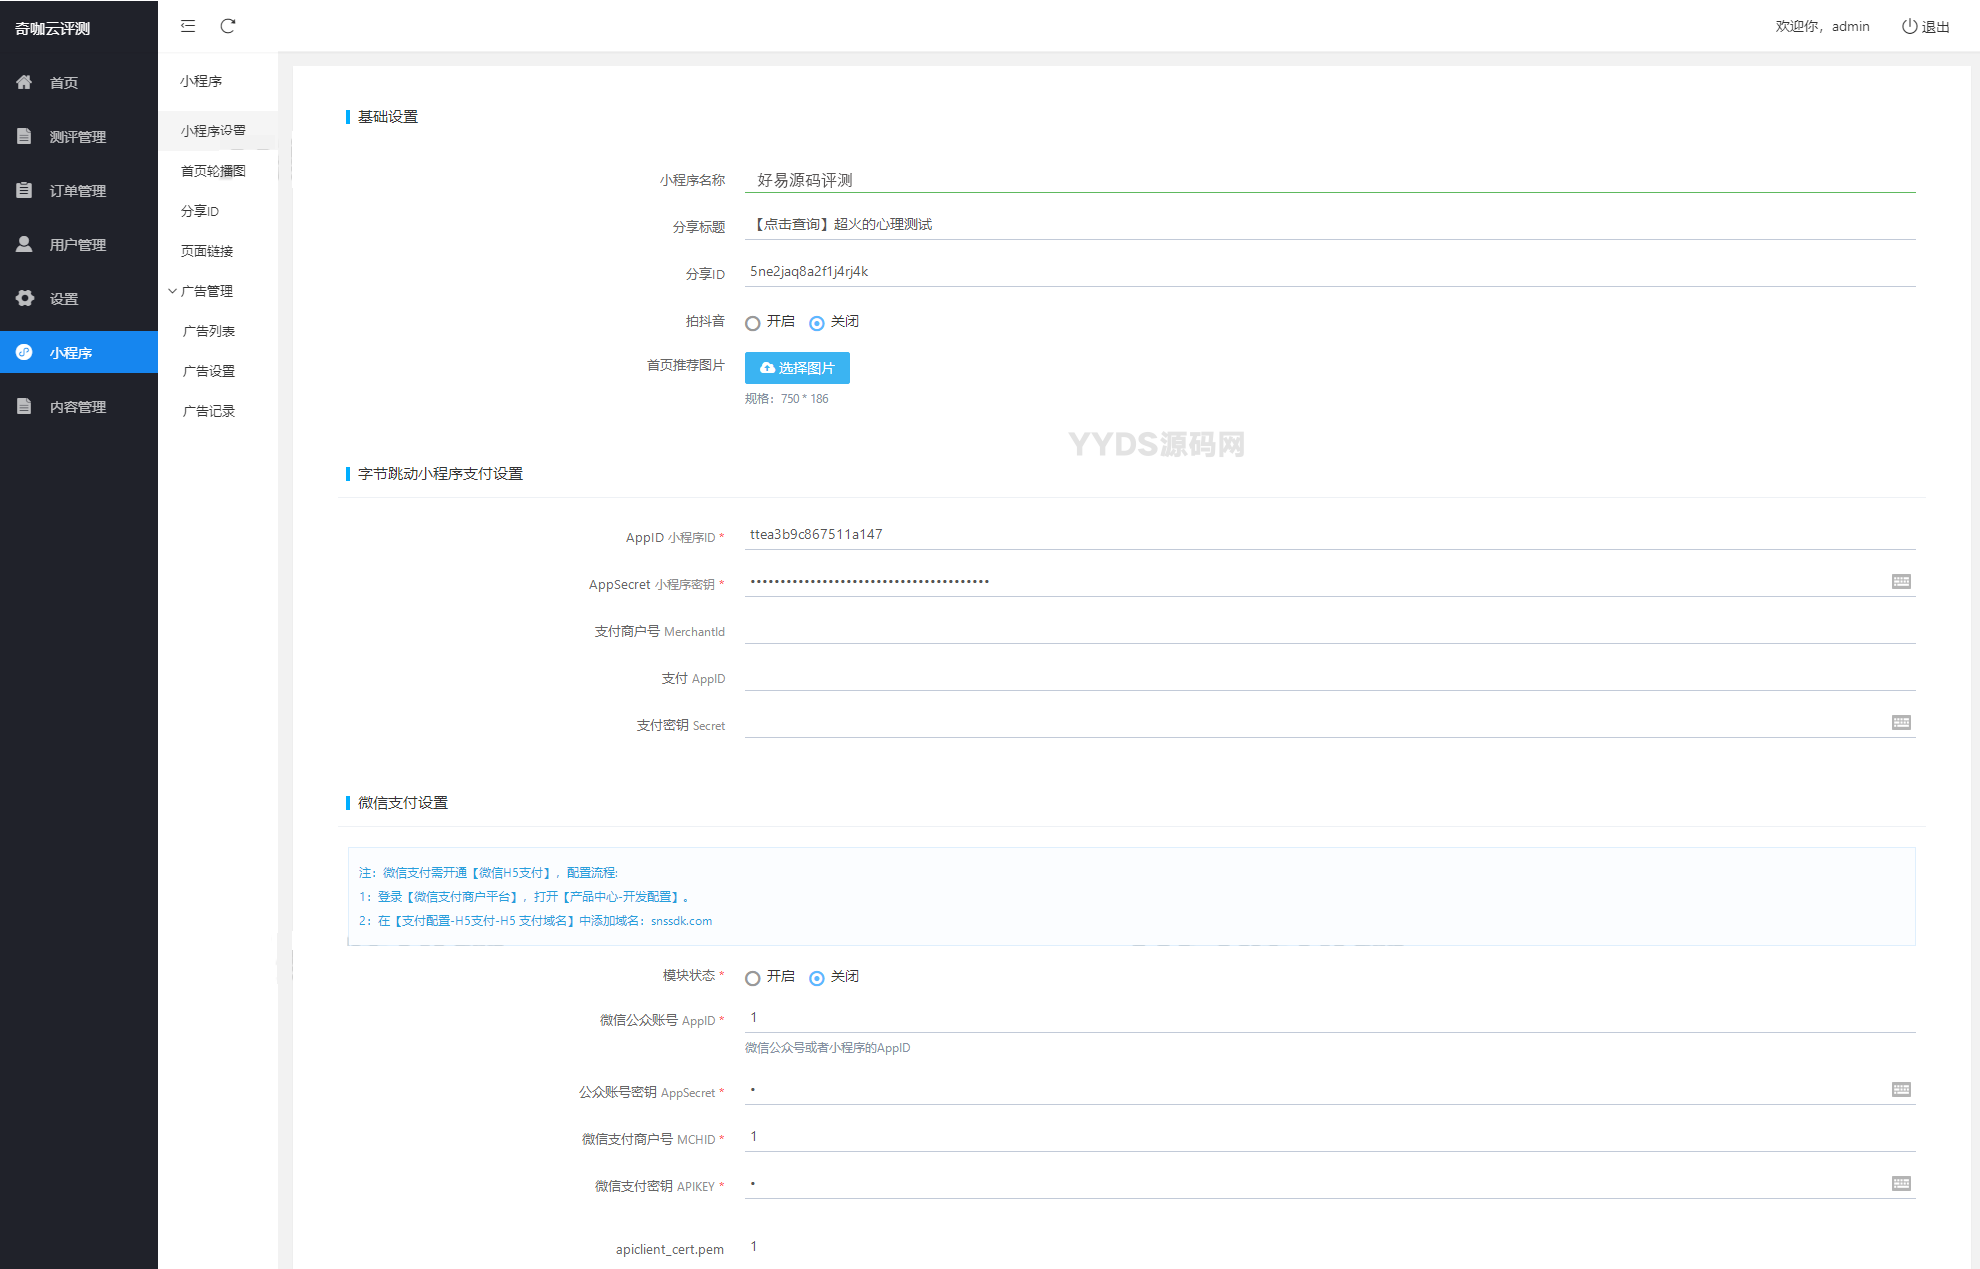Click the 退出 power icon

(1909, 27)
